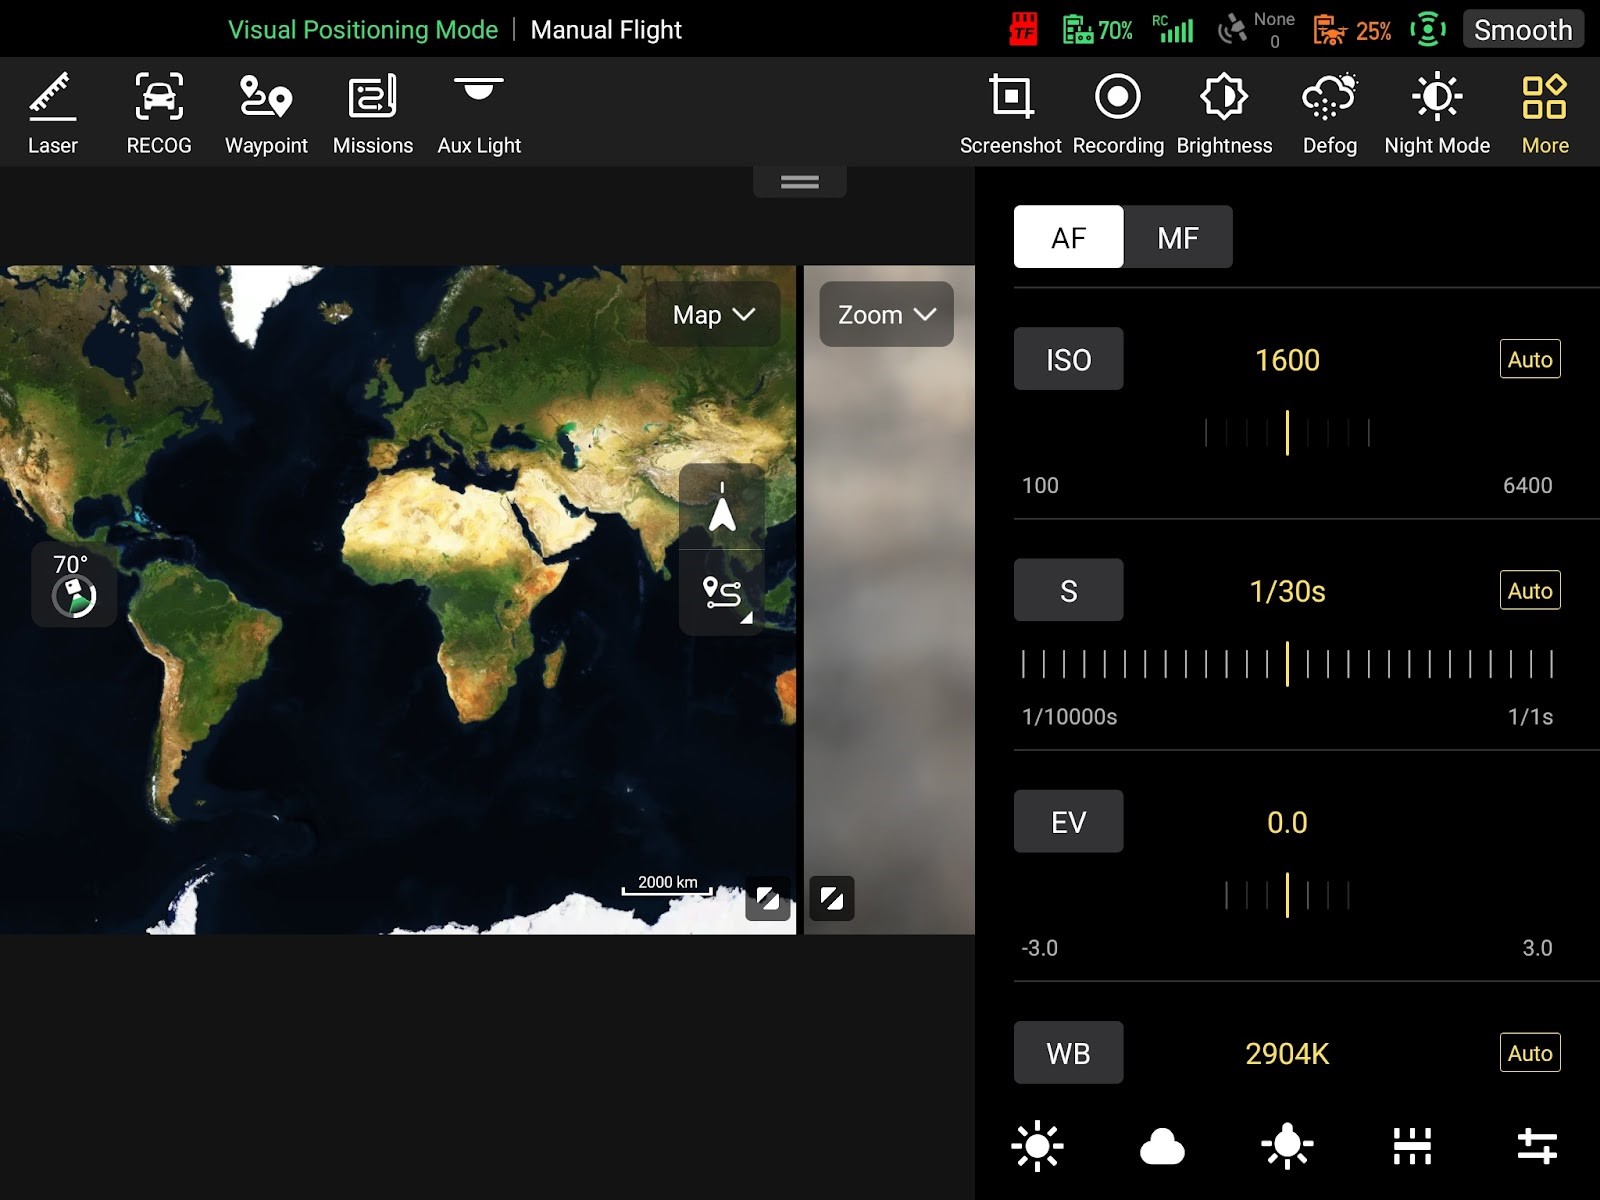Click the drag handle above the map
Image resolution: width=1600 pixels, height=1200 pixels.
point(799,182)
